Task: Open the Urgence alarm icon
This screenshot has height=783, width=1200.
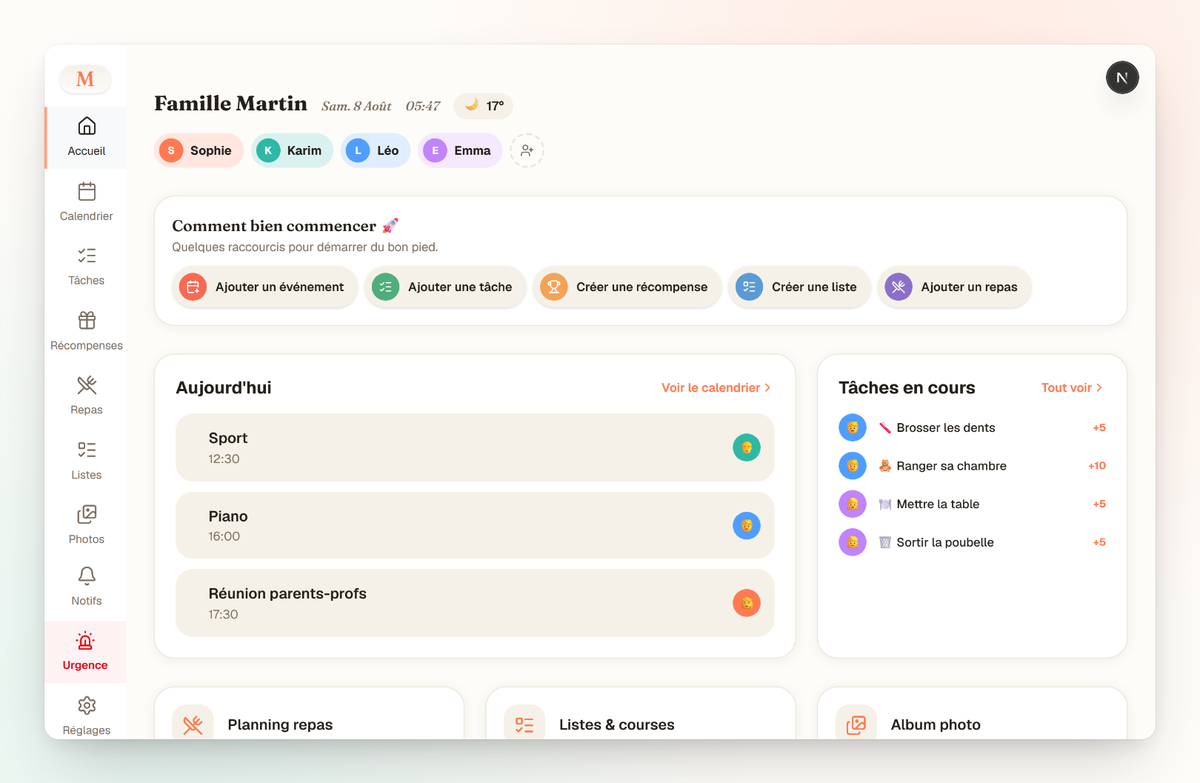Action: [85, 641]
